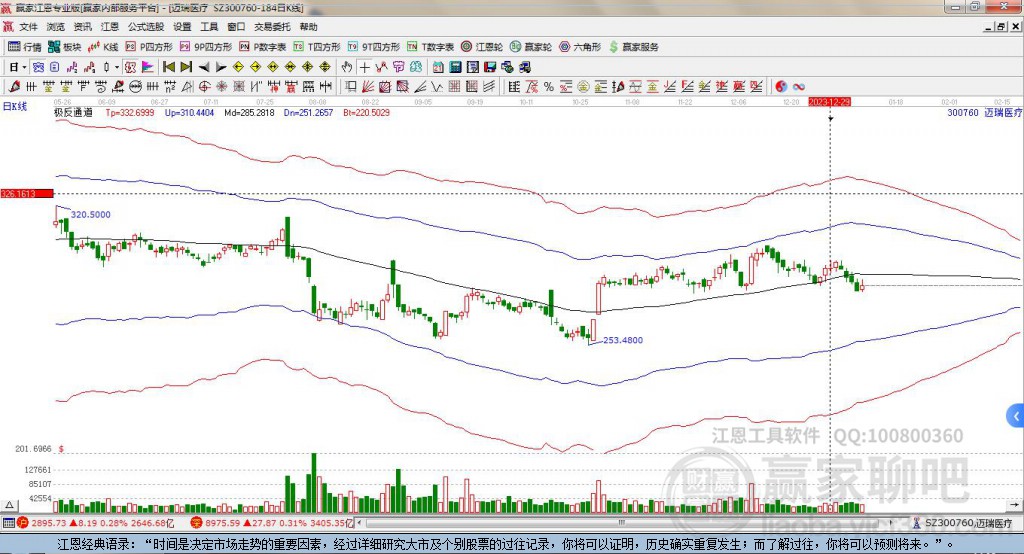Click the Md=285.2818 indicator value
Screen dimensions: 1024x554
coord(249,112)
